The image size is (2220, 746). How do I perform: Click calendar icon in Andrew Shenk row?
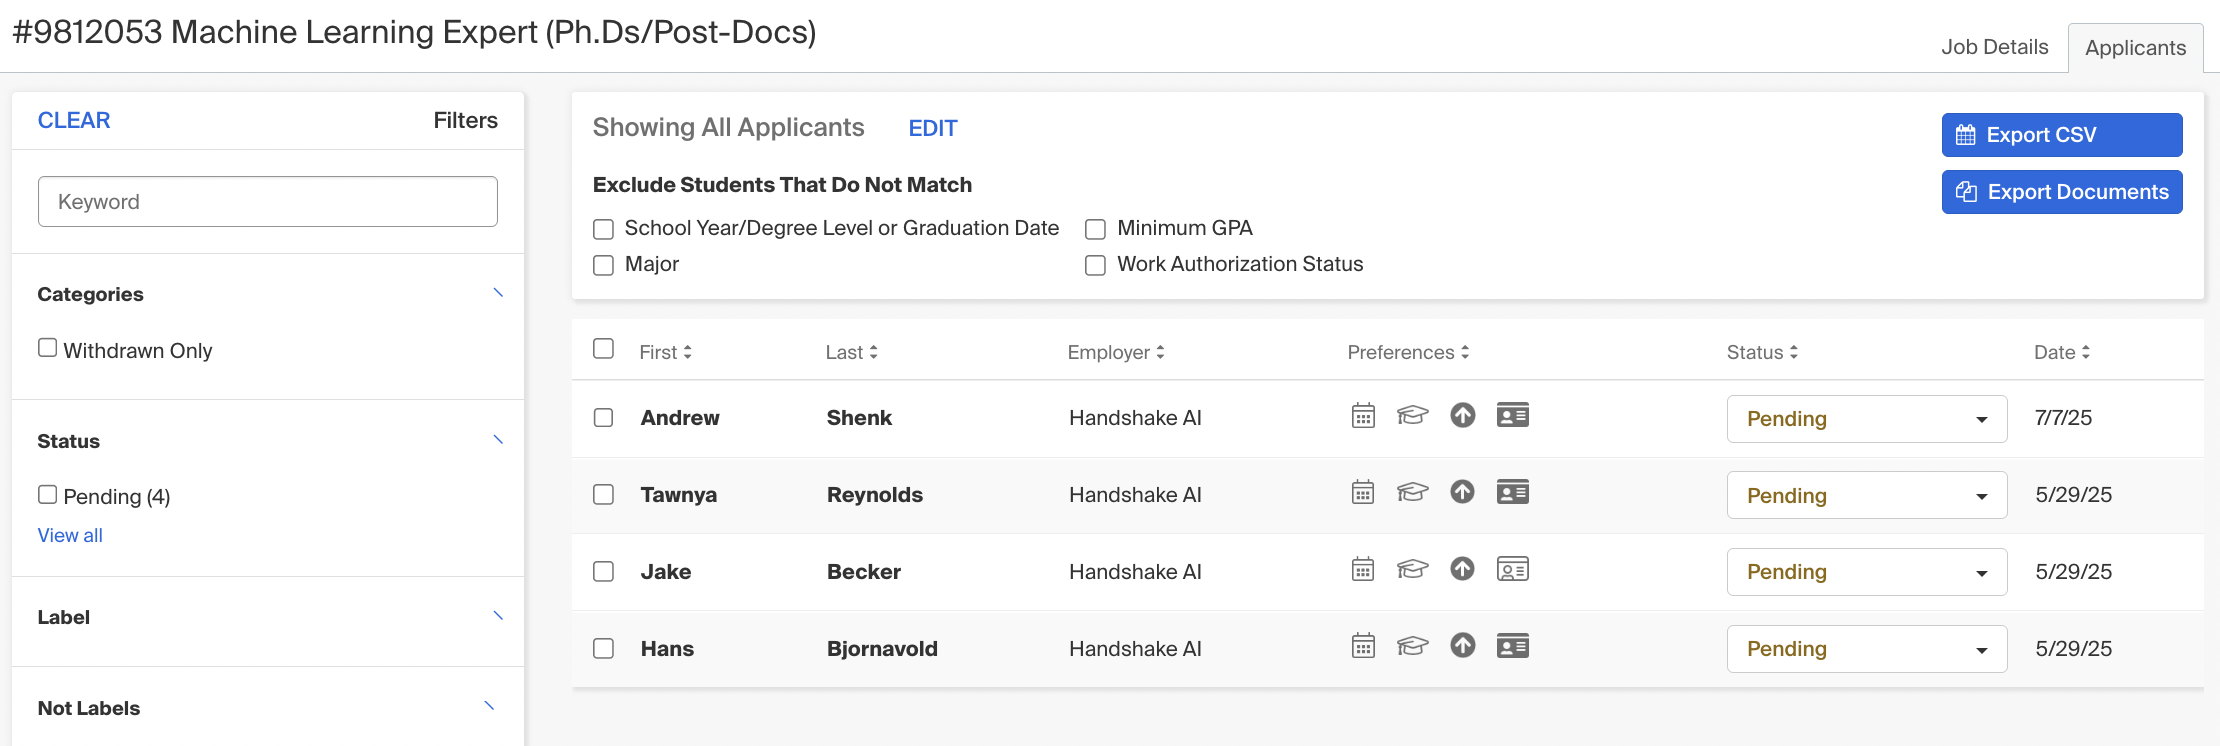click(x=1363, y=415)
